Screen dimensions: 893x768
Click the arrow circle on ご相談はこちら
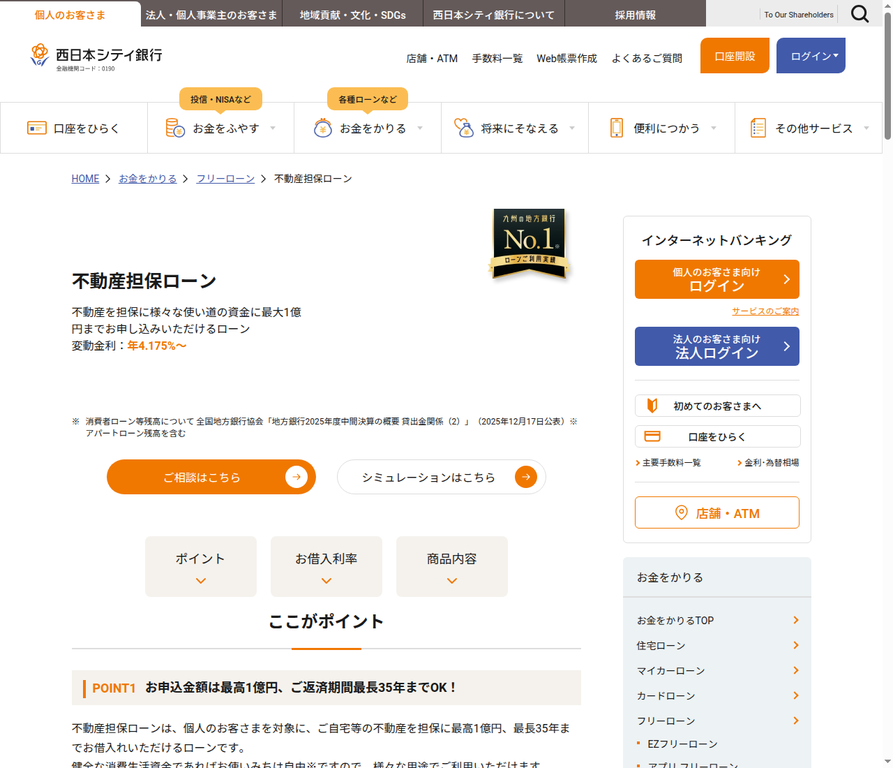(296, 477)
